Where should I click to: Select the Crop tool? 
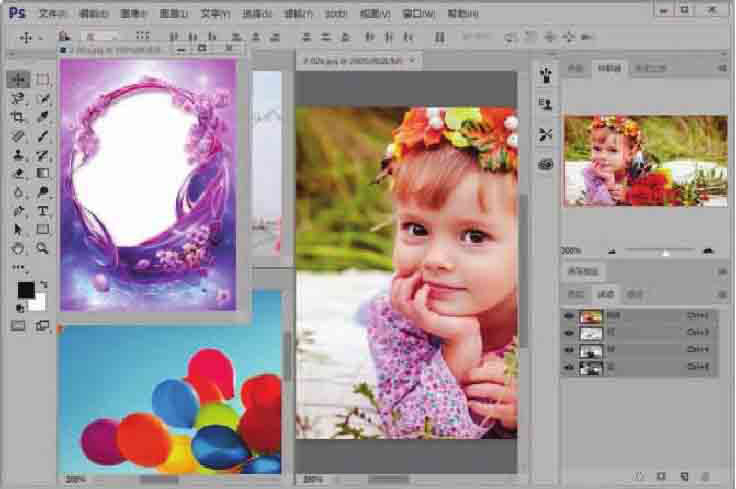(x=18, y=117)
